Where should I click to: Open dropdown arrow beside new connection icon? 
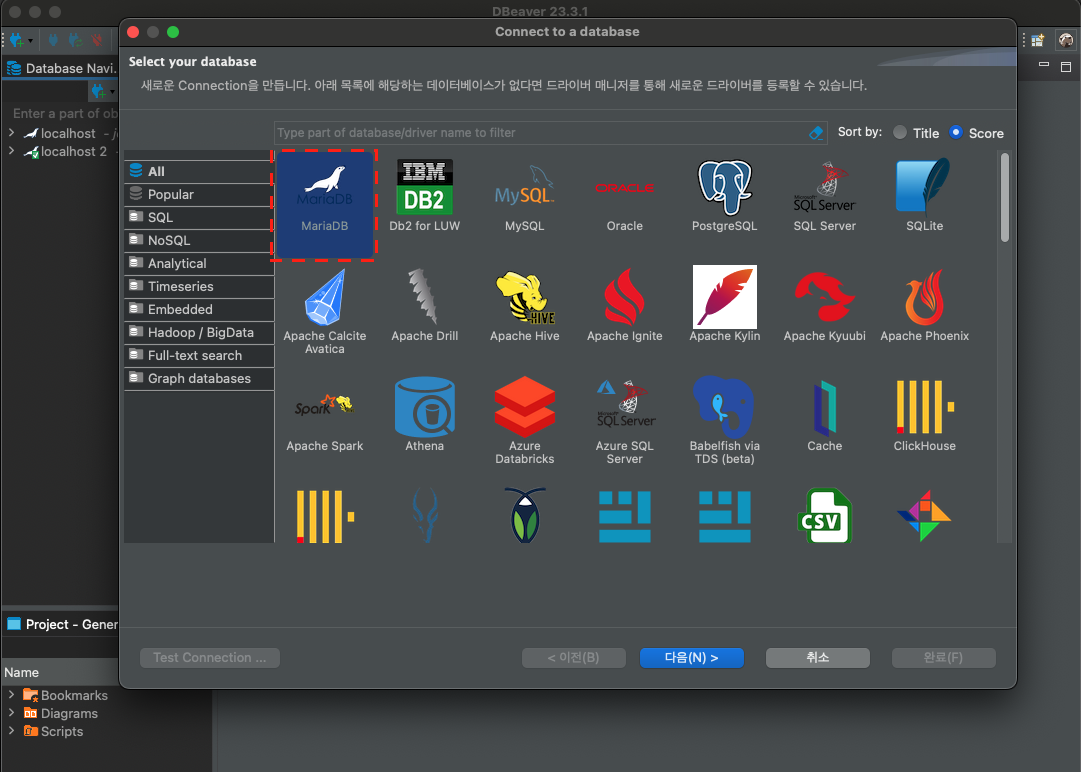pyautogui.click(x=30, y=41)
